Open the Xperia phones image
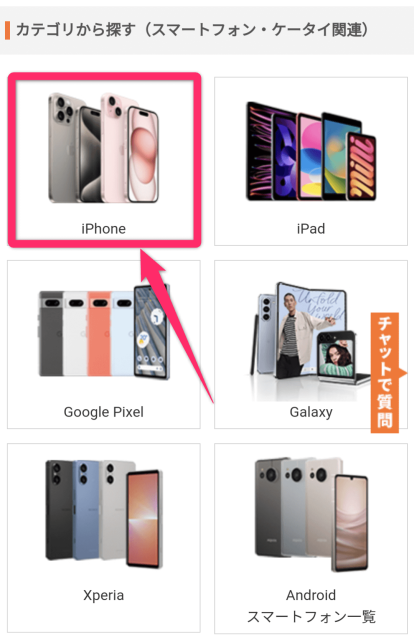Viewport: 414px width, 640px height. click(104, 514)
